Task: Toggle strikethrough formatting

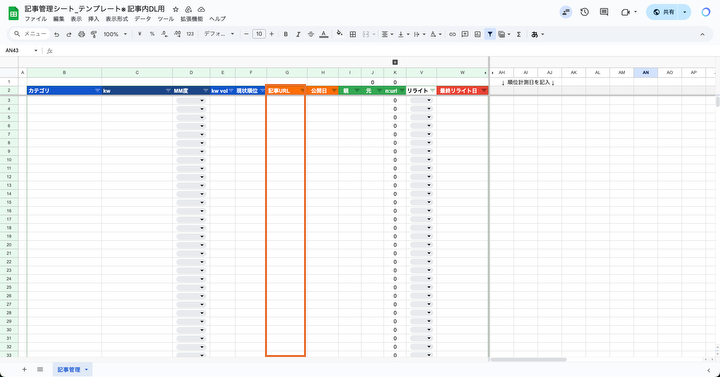Action: 311,34
